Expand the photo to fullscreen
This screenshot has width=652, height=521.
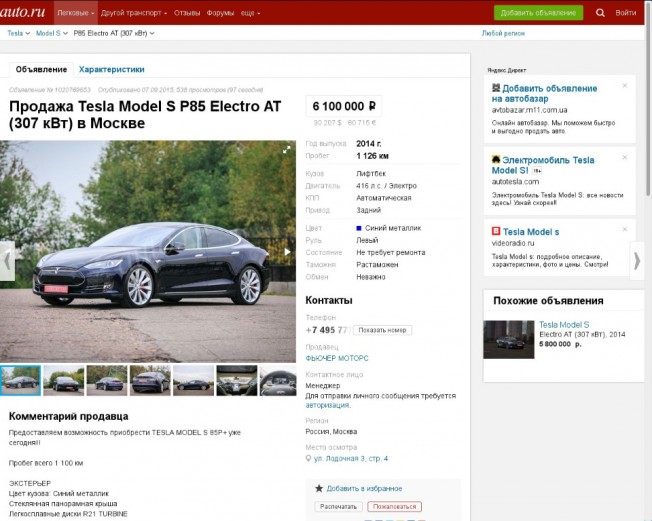(286, 150)
